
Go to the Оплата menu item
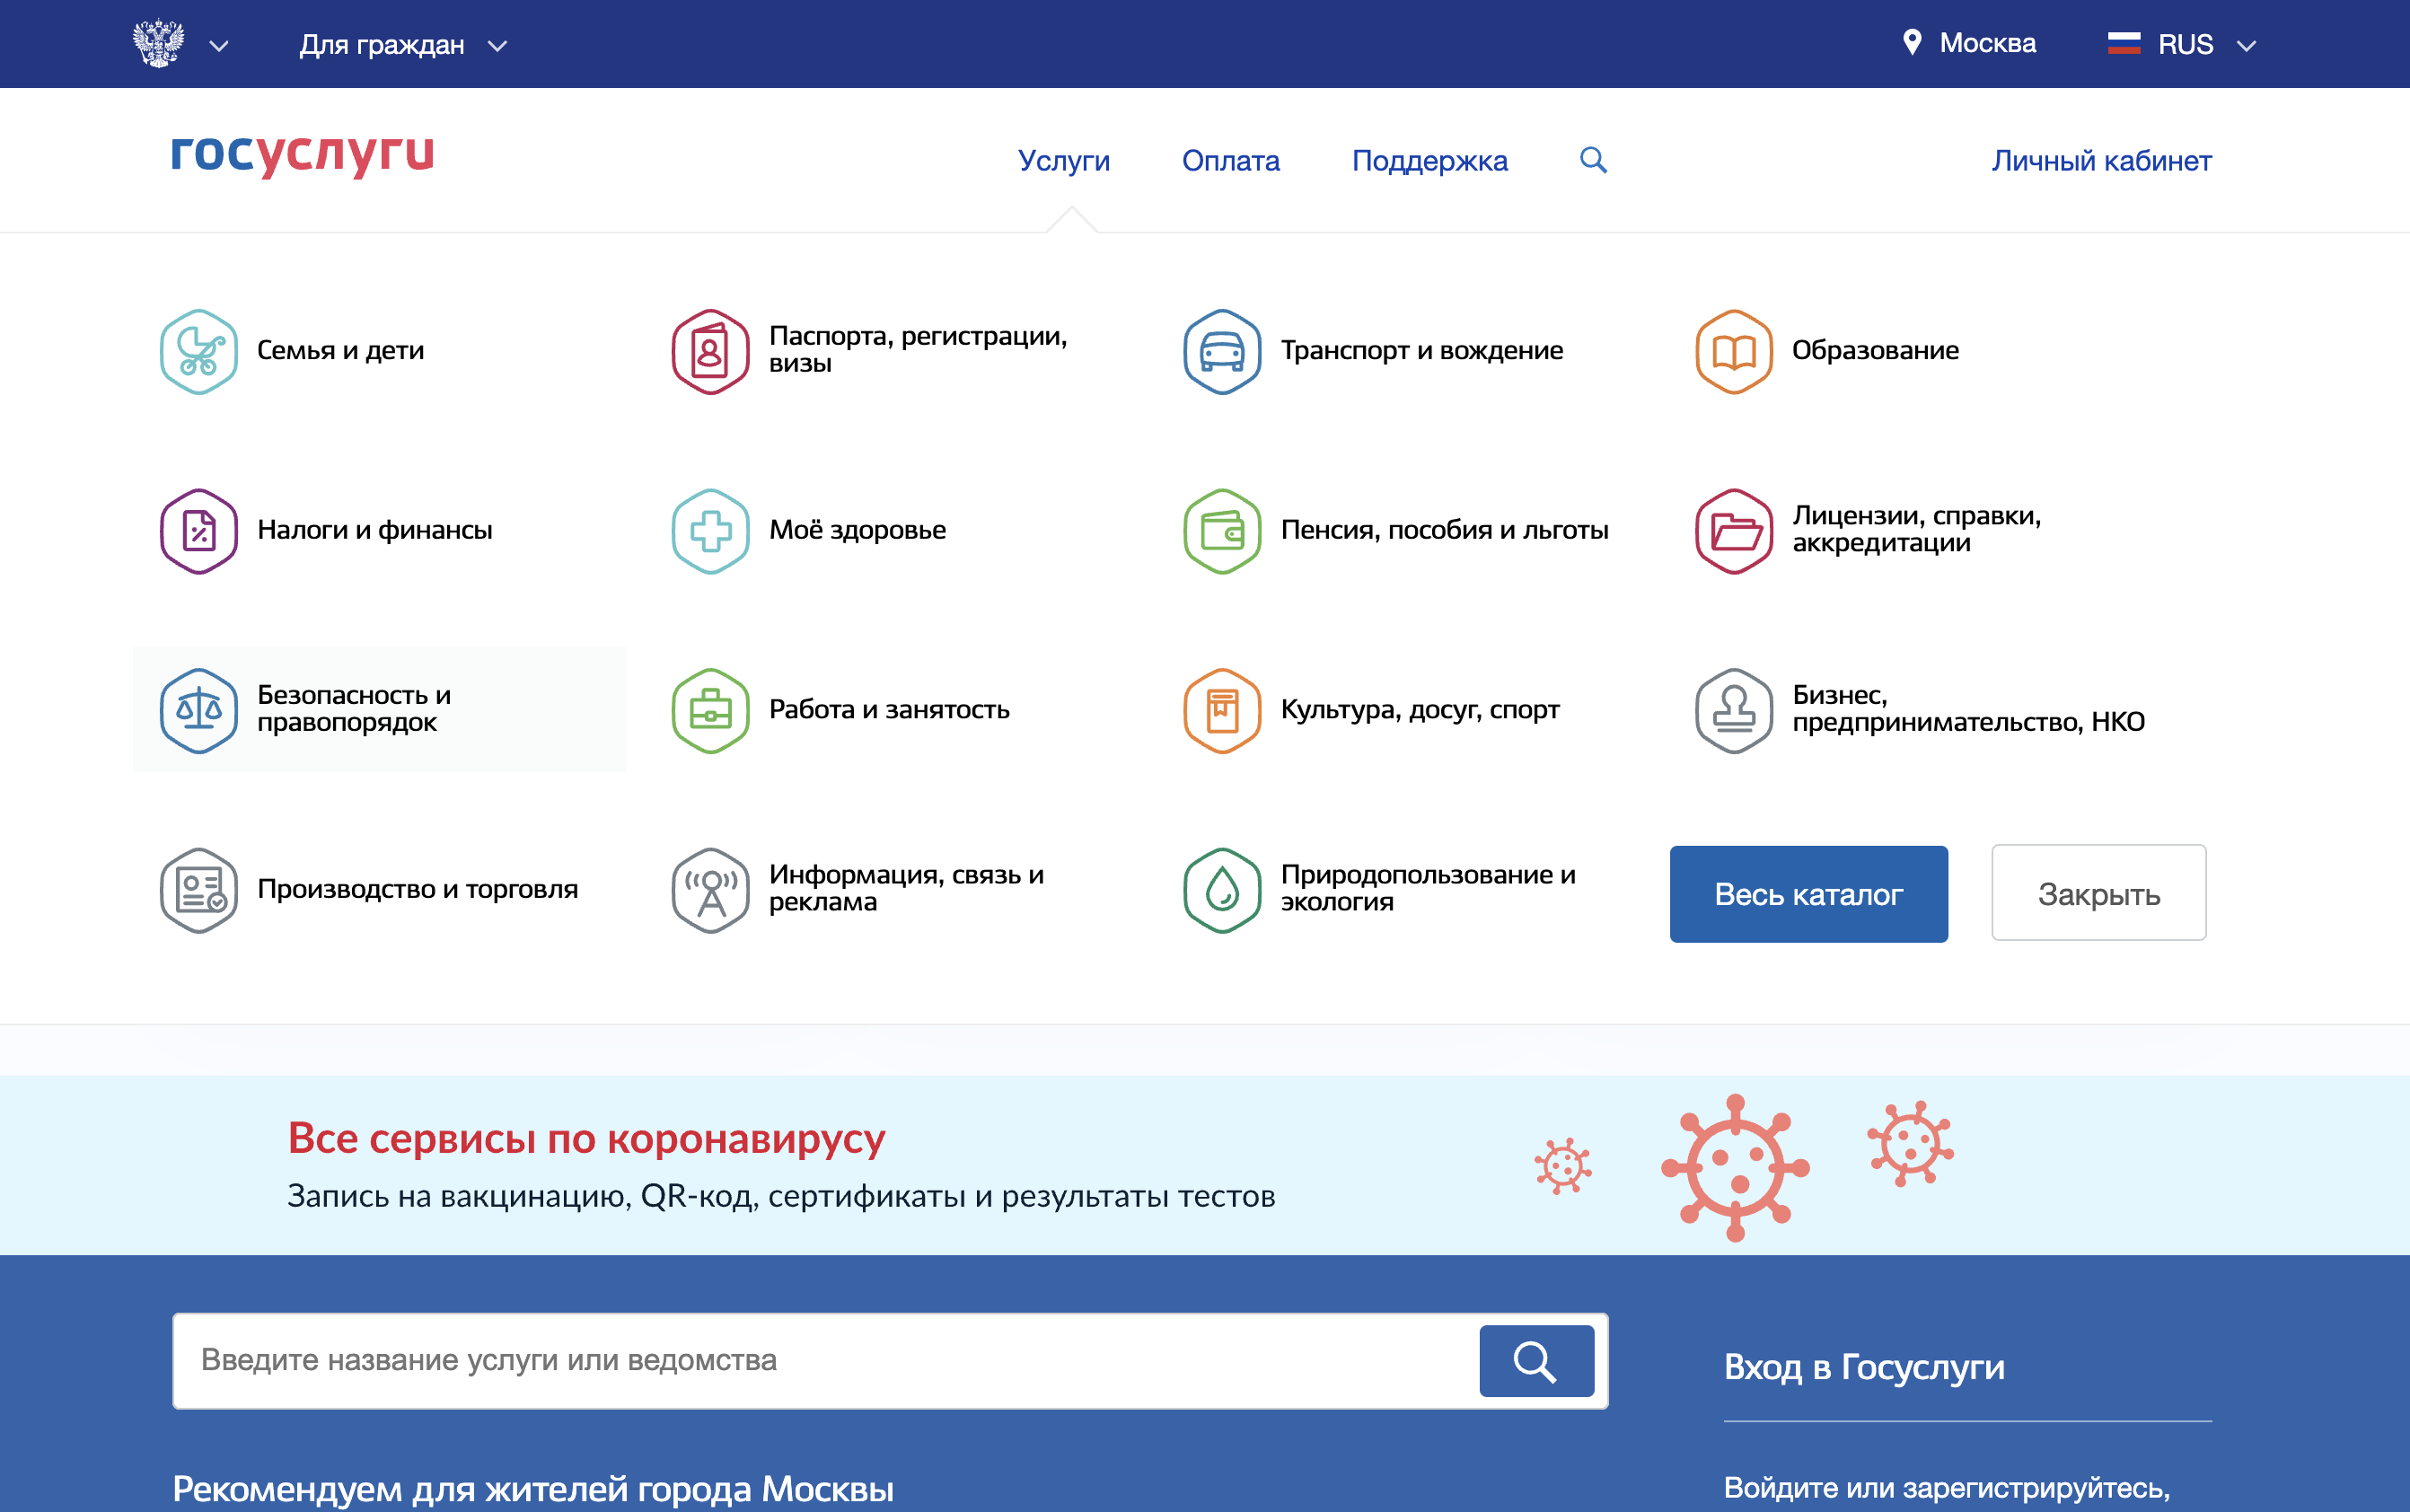click(1230, 161)
